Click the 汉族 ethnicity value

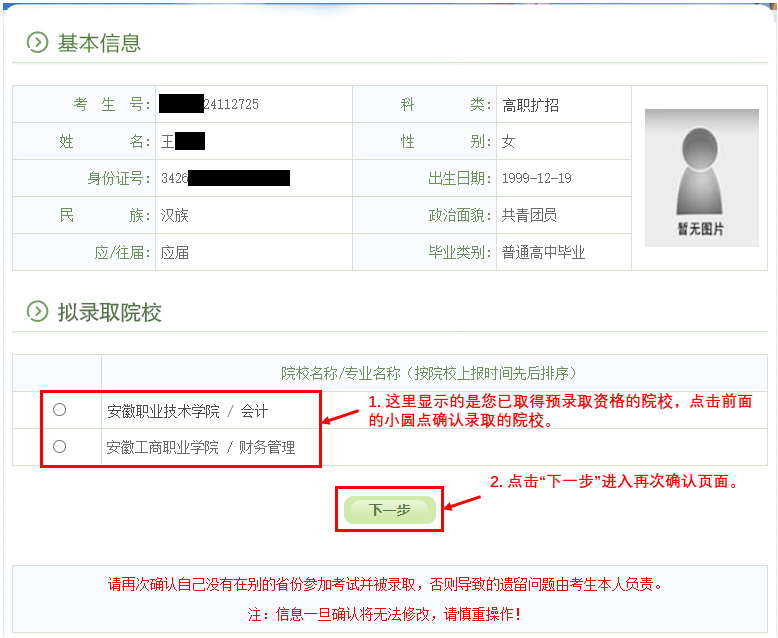(175, 215)
